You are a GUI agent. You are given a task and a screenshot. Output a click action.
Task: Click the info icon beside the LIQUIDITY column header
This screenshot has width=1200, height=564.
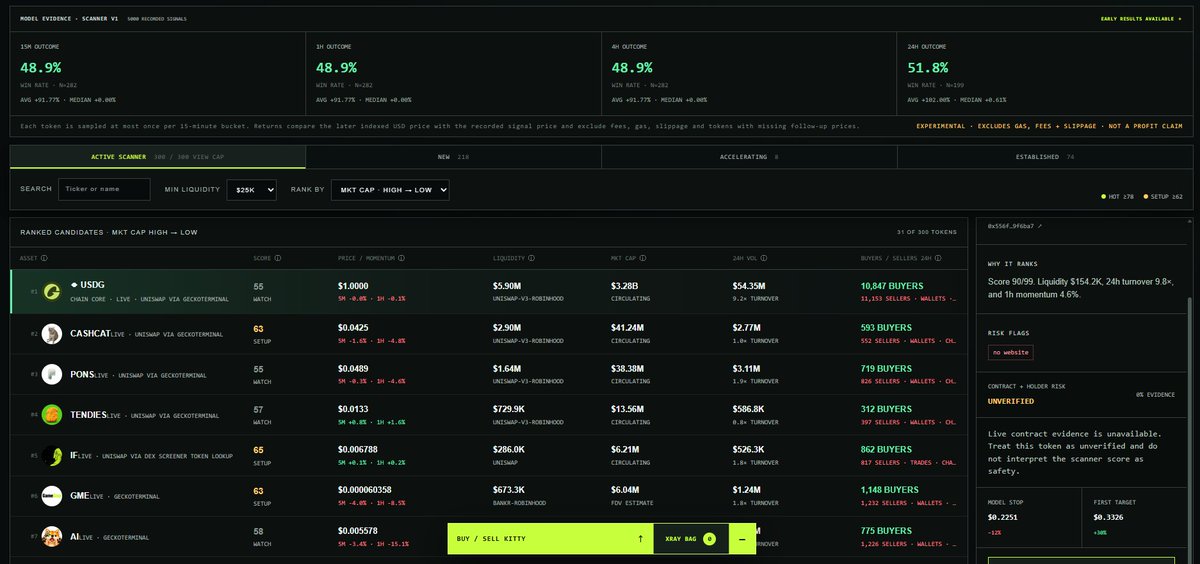529,258
